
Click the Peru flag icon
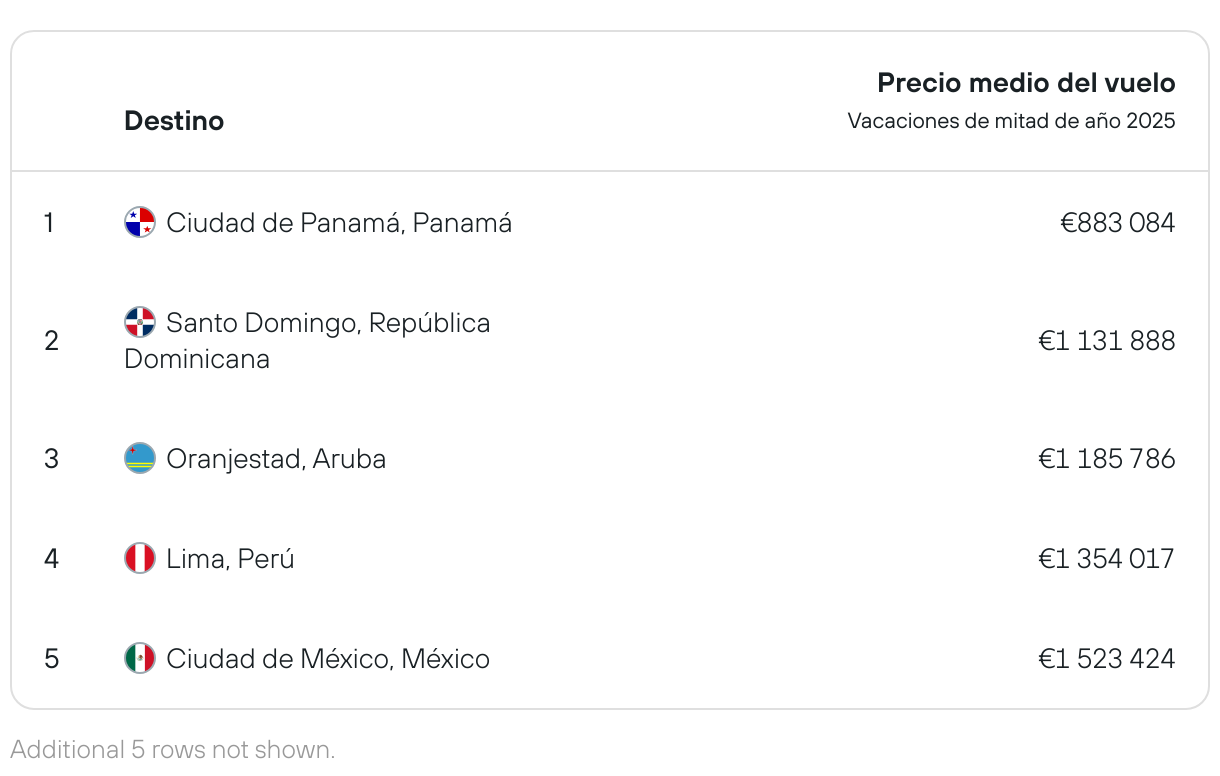pos(140,558)
